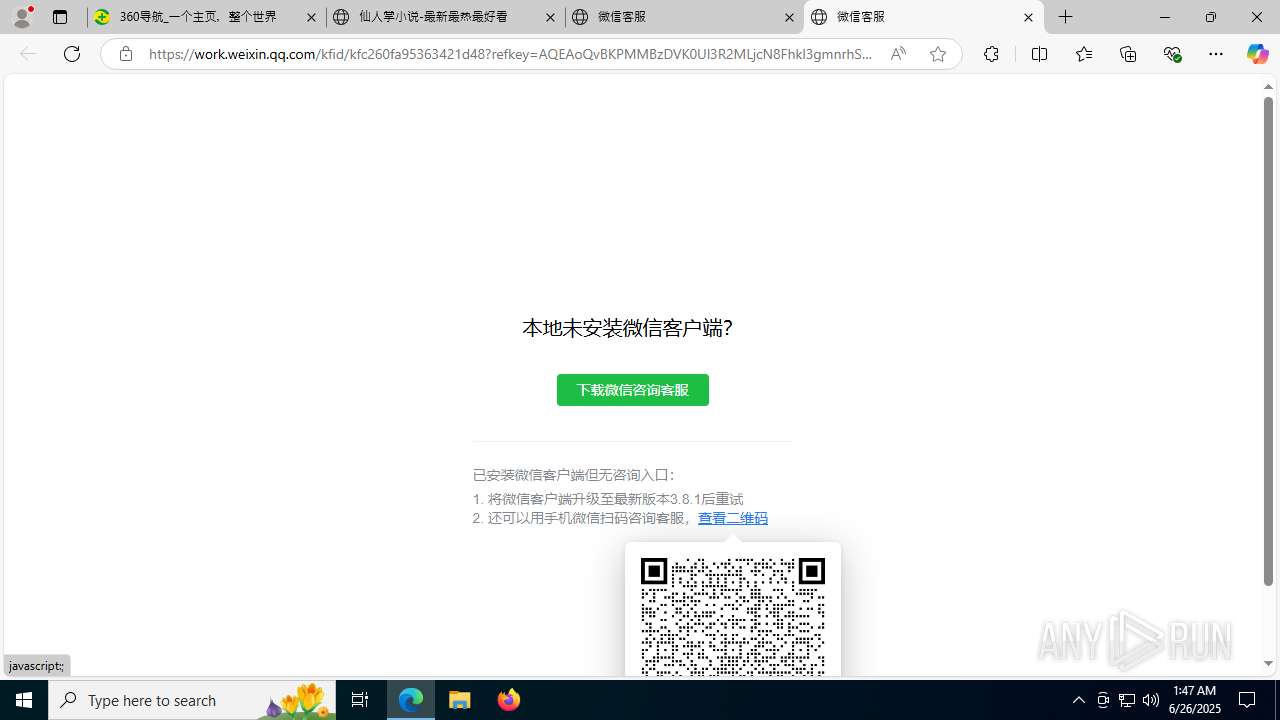Click the address bar URL field
1280x720 pixels.
[510, 54]
